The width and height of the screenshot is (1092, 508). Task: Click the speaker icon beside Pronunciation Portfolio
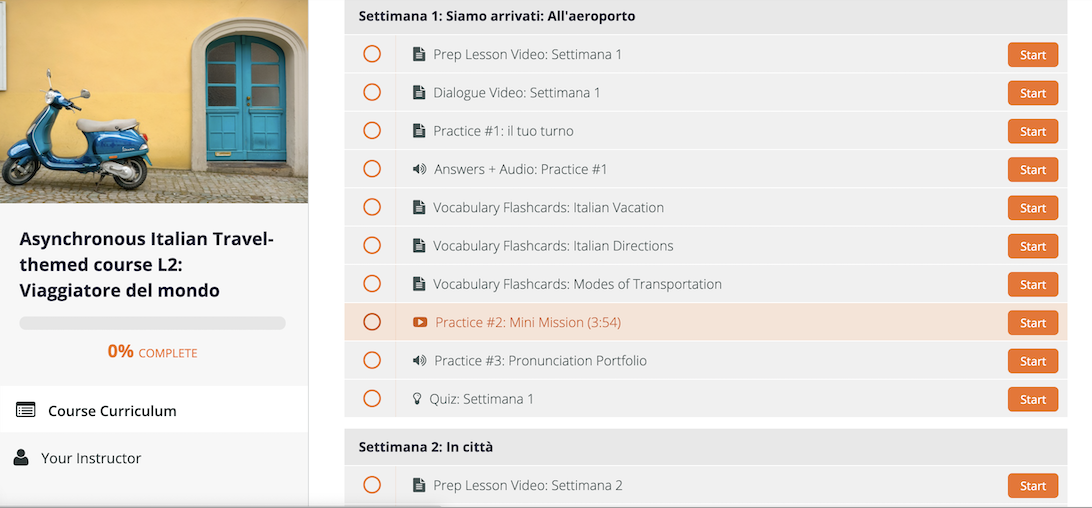419,360
